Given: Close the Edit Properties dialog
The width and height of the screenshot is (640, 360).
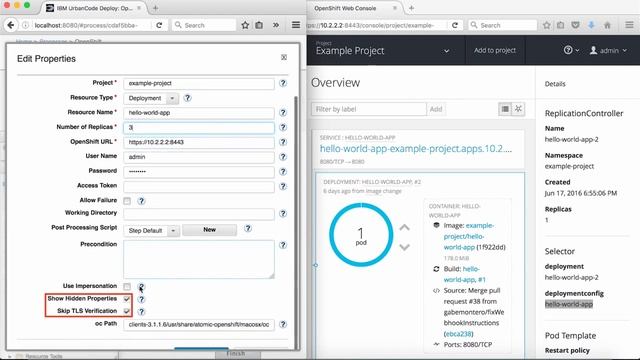Looking at the screenshot, I should point(284,58).
